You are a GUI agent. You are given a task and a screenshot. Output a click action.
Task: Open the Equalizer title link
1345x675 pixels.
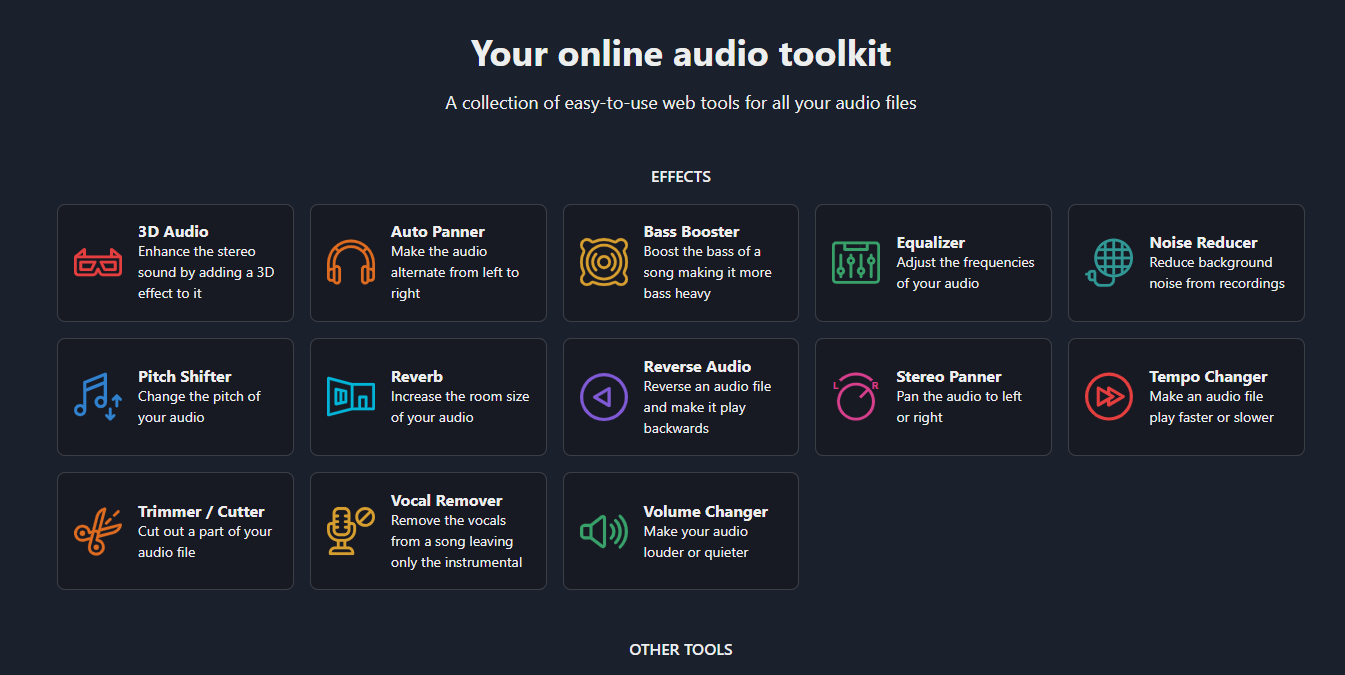(x=930, y=243)
